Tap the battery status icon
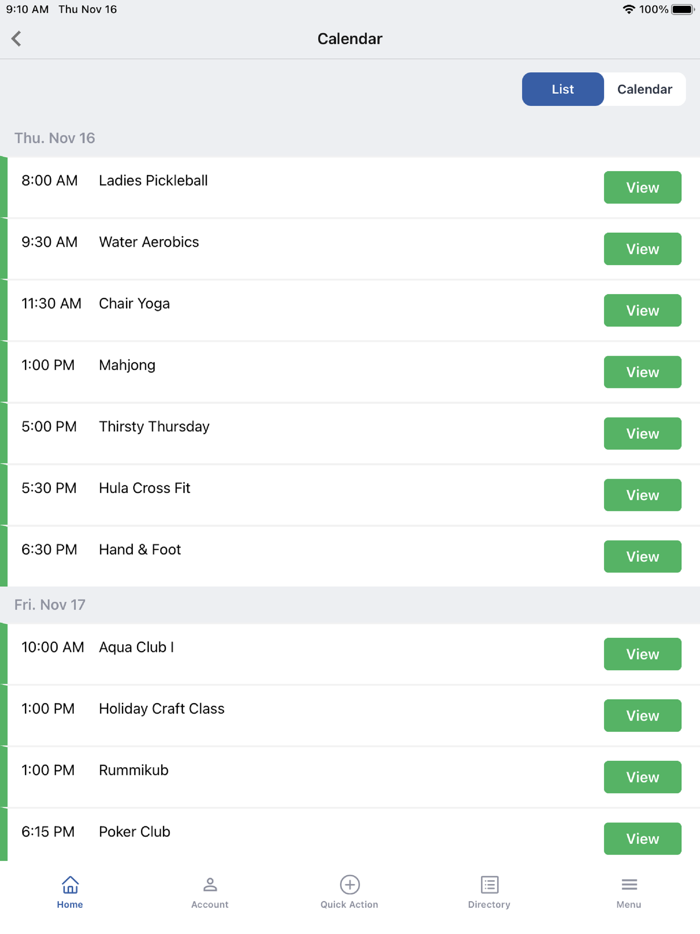 (683, 9)
